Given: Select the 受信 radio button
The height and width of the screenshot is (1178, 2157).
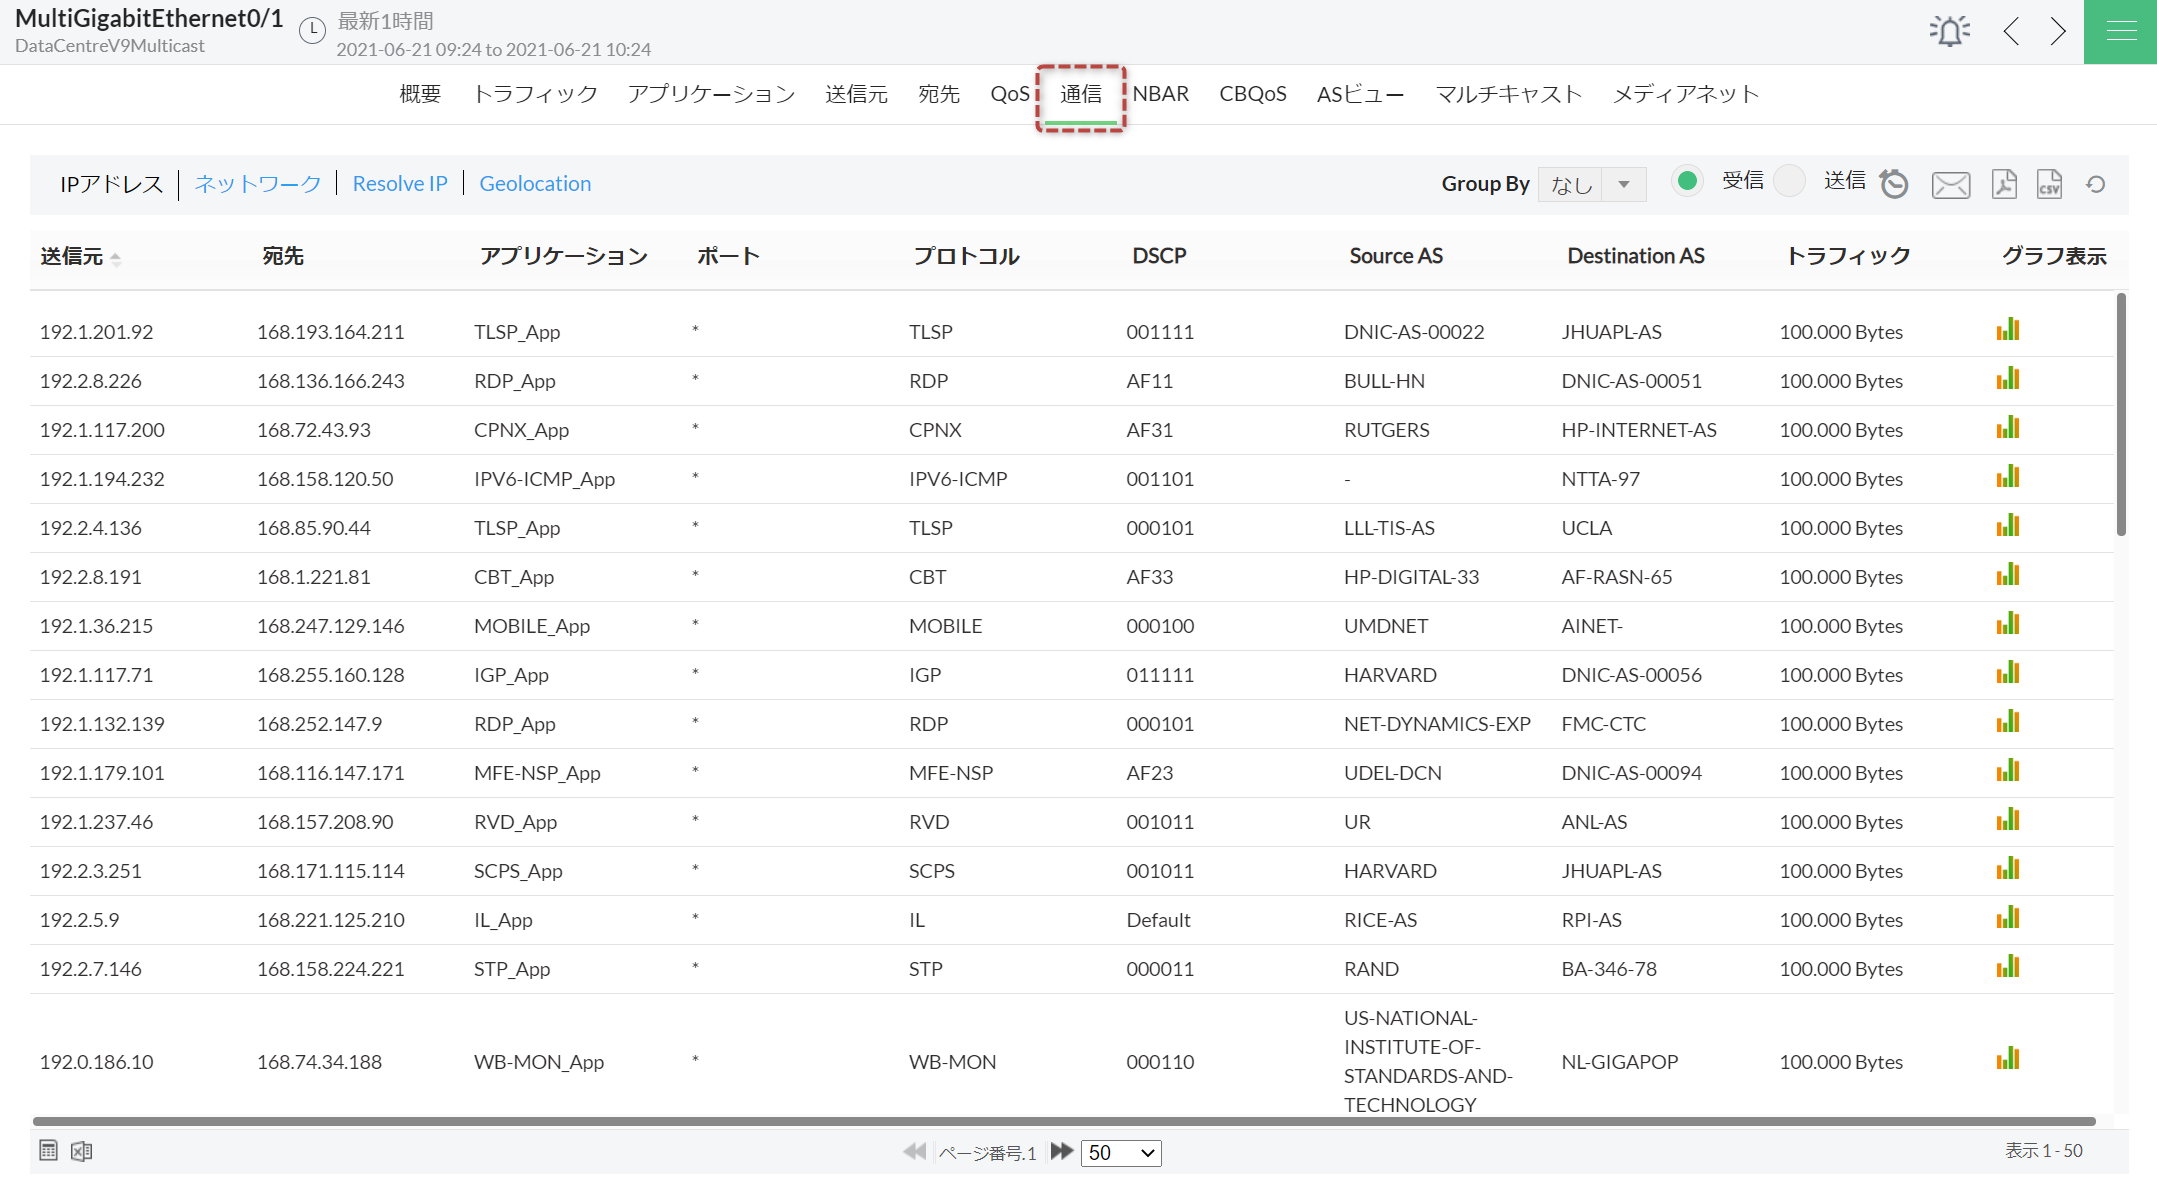Looking at the screenshot, I should 1687,181.
